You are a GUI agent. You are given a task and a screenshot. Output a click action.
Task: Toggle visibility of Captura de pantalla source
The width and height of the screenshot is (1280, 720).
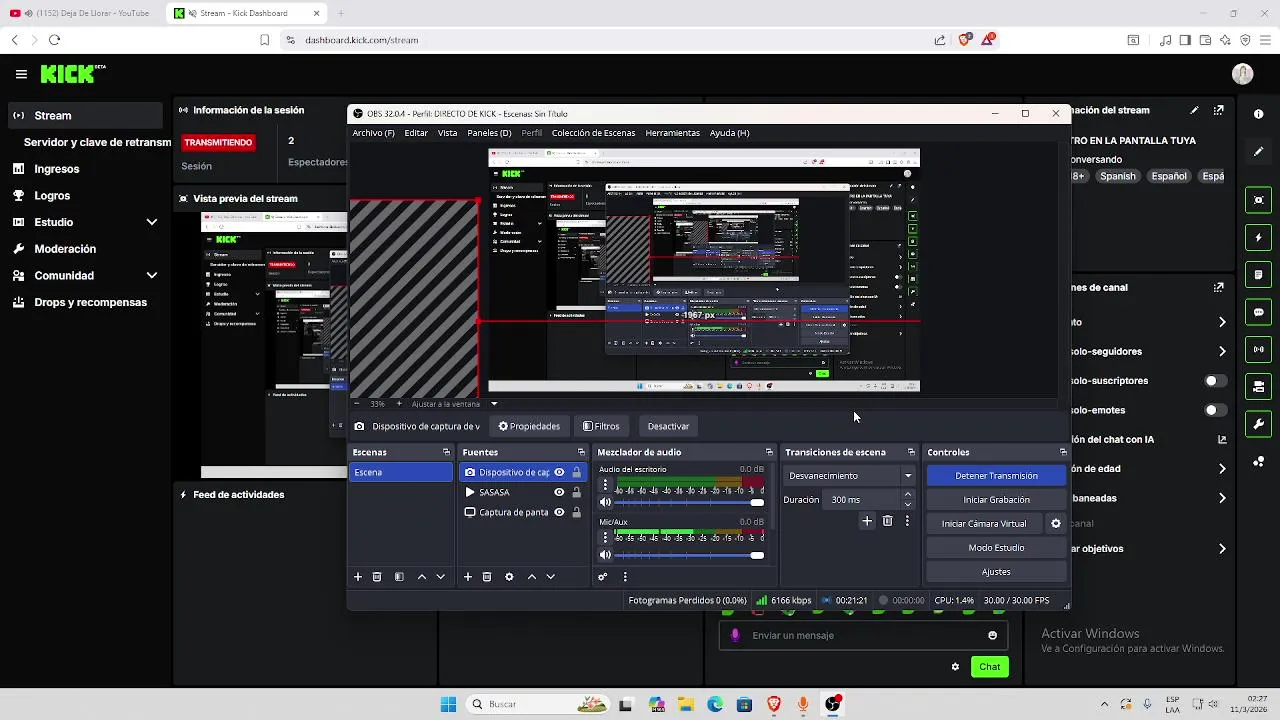point(559,512)
